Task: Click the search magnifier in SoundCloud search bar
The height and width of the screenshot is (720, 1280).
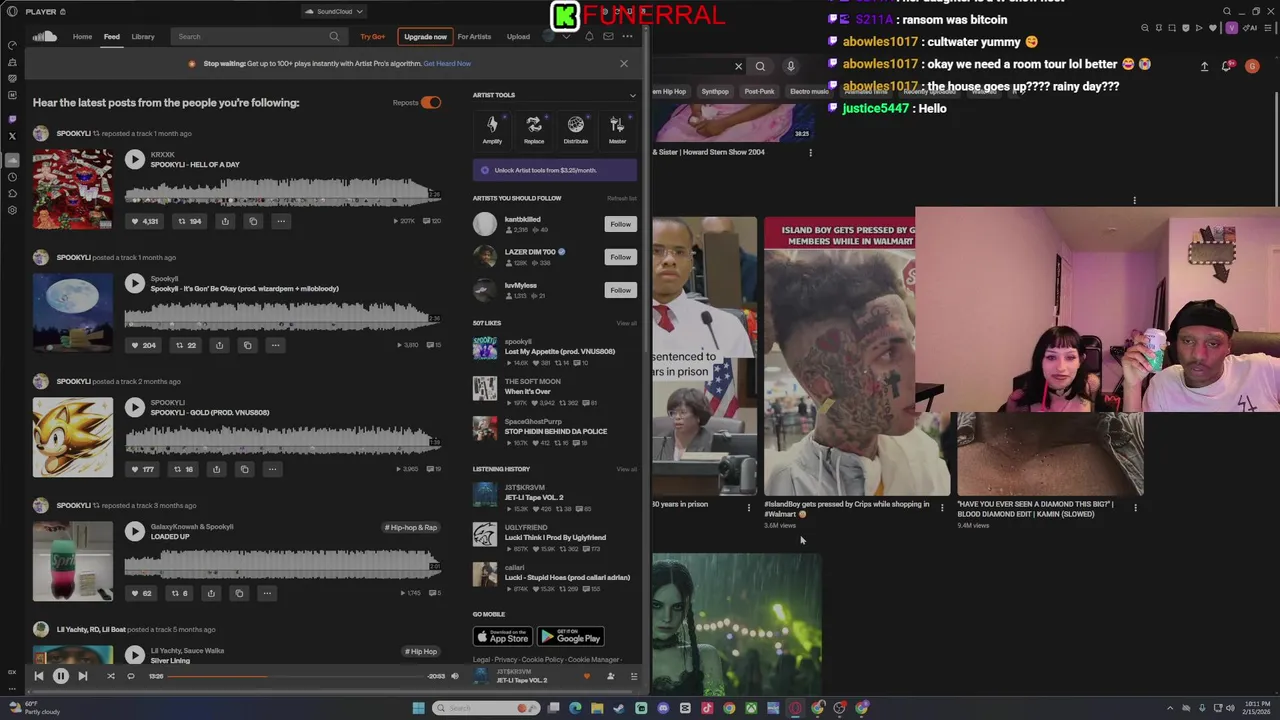Action: click(x=334, y=37)
